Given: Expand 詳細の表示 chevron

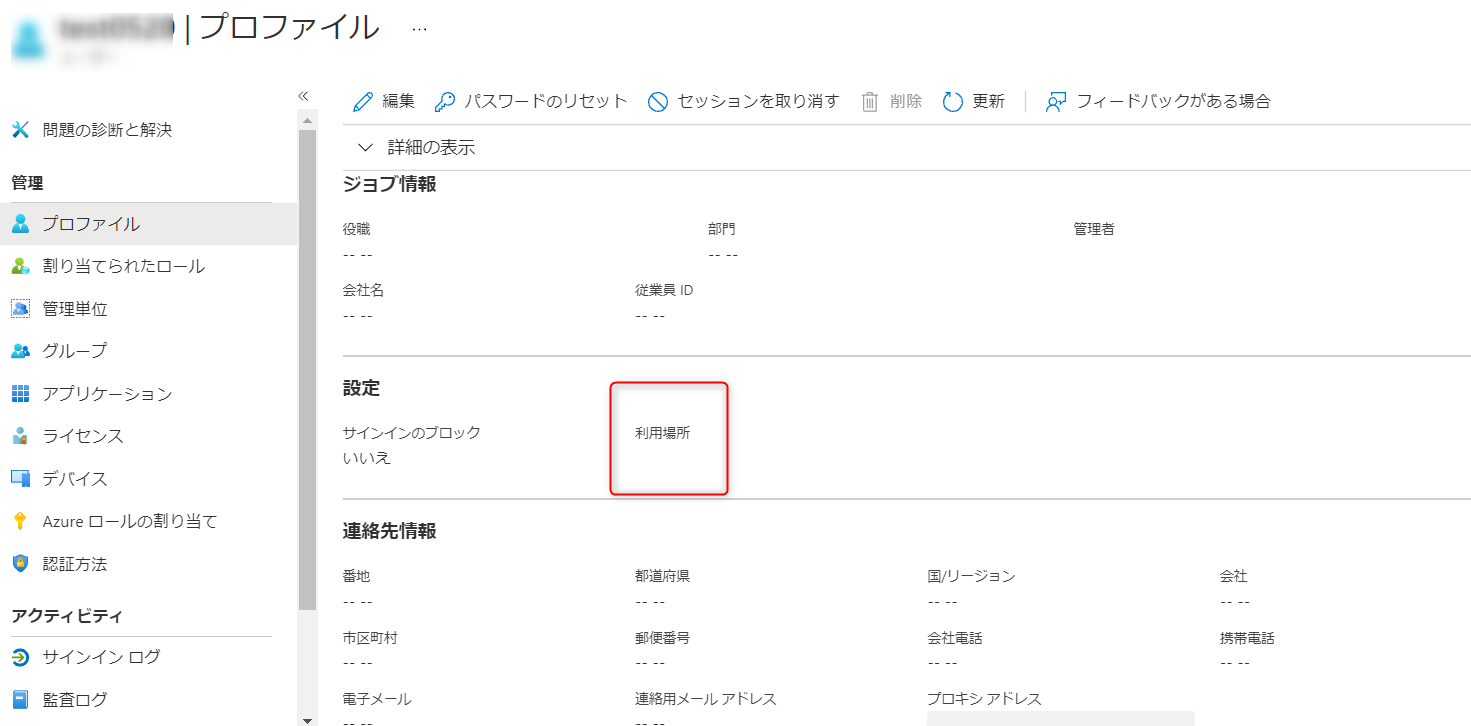Looking at the screenshot, I should 365,148.
